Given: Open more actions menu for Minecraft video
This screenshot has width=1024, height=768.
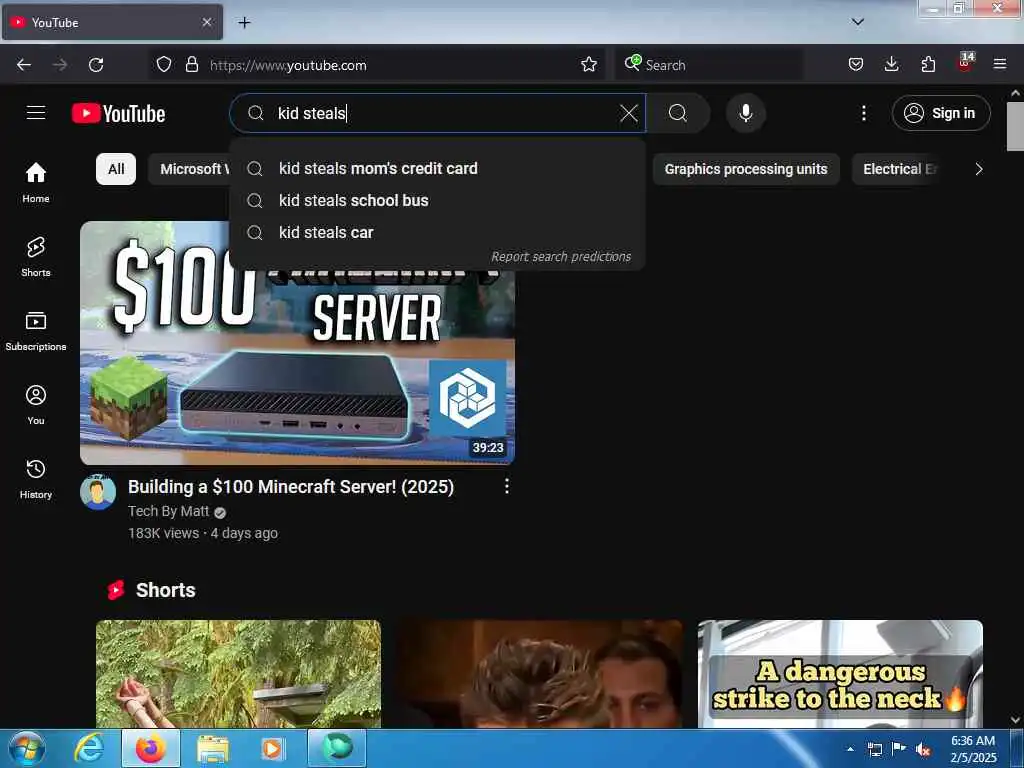Looking at the screenshot, I should coord(507,486).
